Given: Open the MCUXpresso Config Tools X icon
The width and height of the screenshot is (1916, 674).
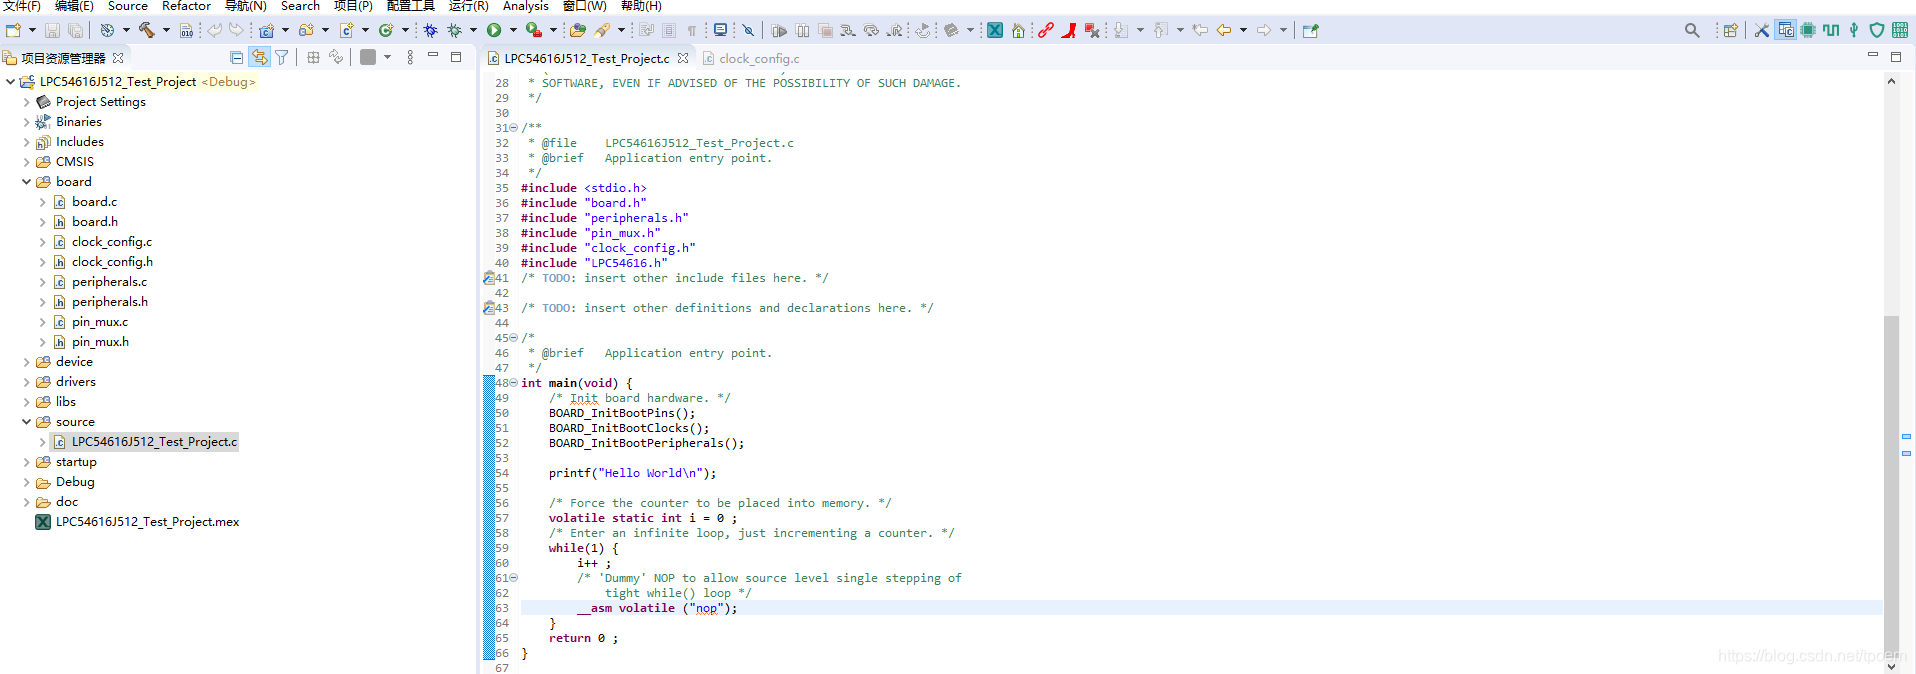Looking at the screenshot, I should click(x=995, y=30).
